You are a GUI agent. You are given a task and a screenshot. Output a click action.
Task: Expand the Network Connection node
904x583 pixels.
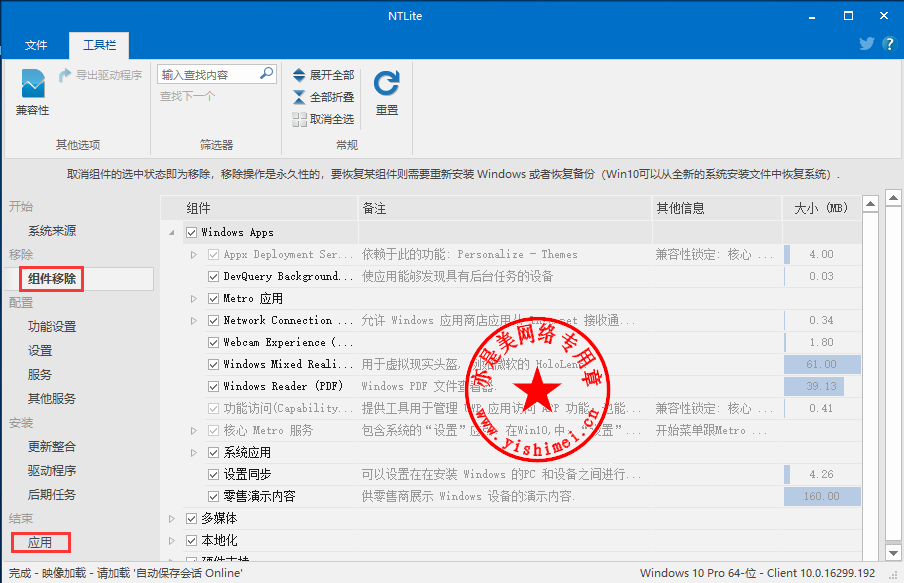[x=194, y=321]
